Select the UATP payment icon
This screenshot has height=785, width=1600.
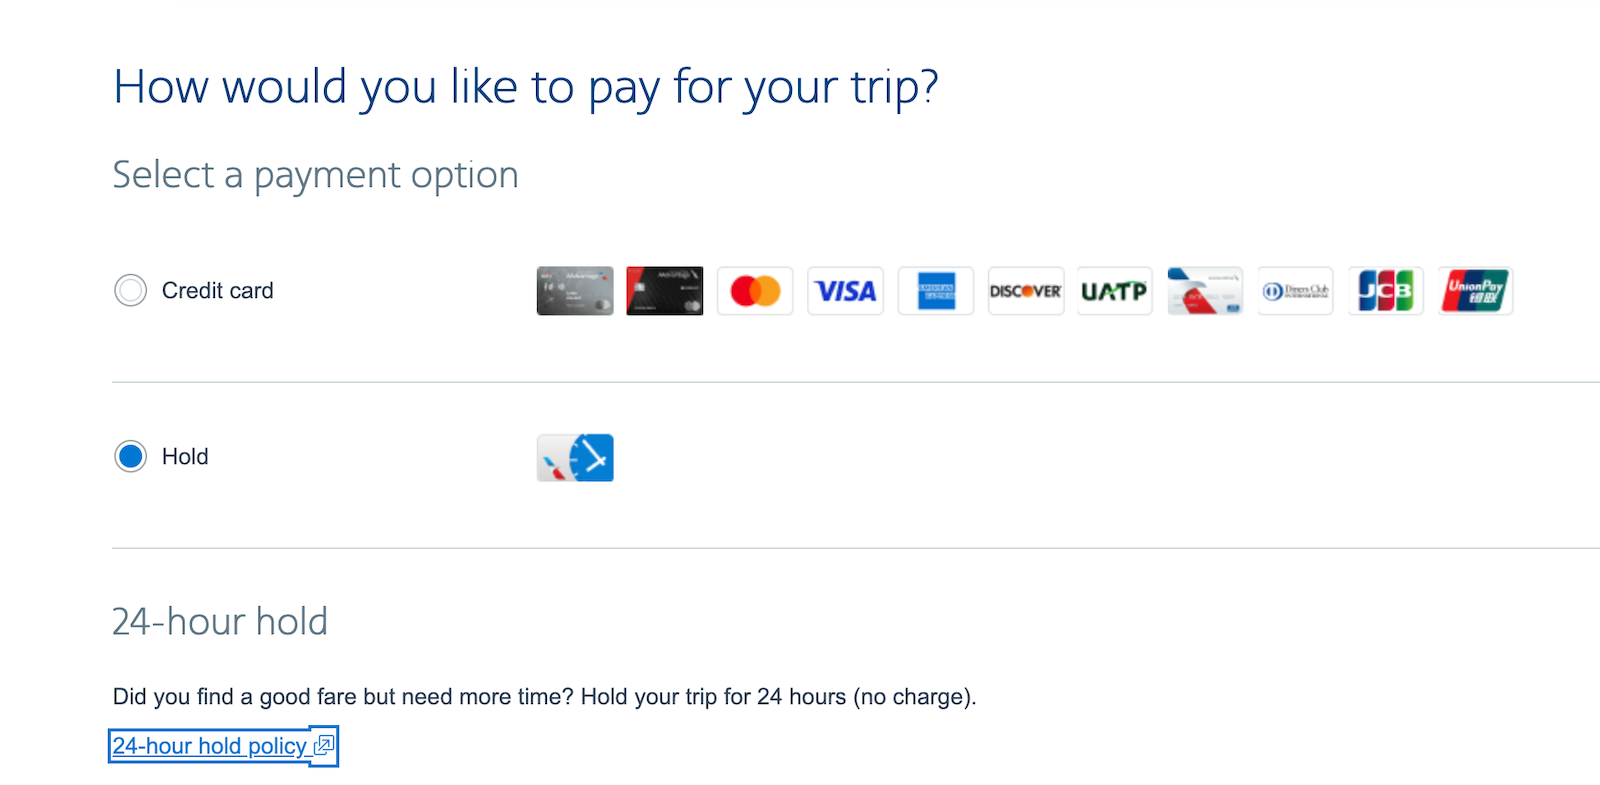pyautogui.click(x=1114, y=290)
